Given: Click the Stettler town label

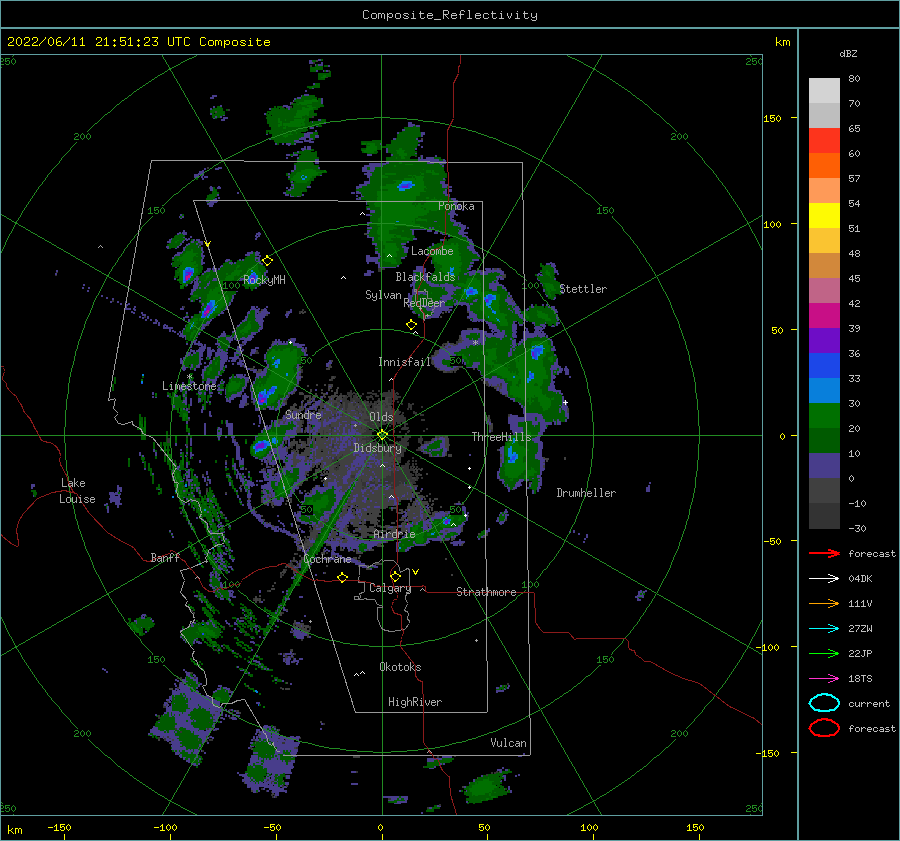Looking at the screenshot, I should coord(583,289).
